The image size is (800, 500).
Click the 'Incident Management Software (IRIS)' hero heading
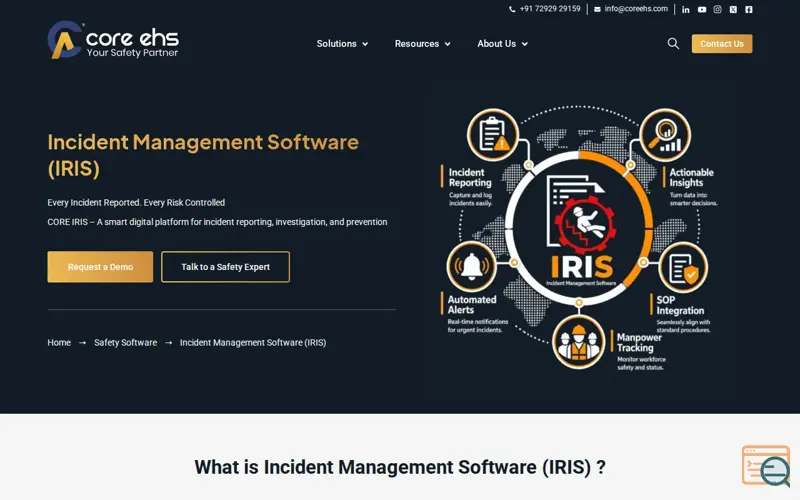(x=203, y=155)
